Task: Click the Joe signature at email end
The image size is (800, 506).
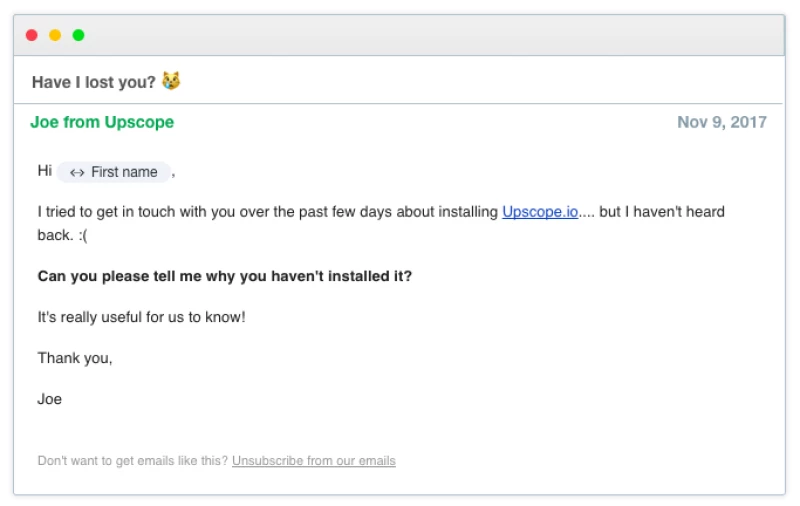Action: (50, 399)
